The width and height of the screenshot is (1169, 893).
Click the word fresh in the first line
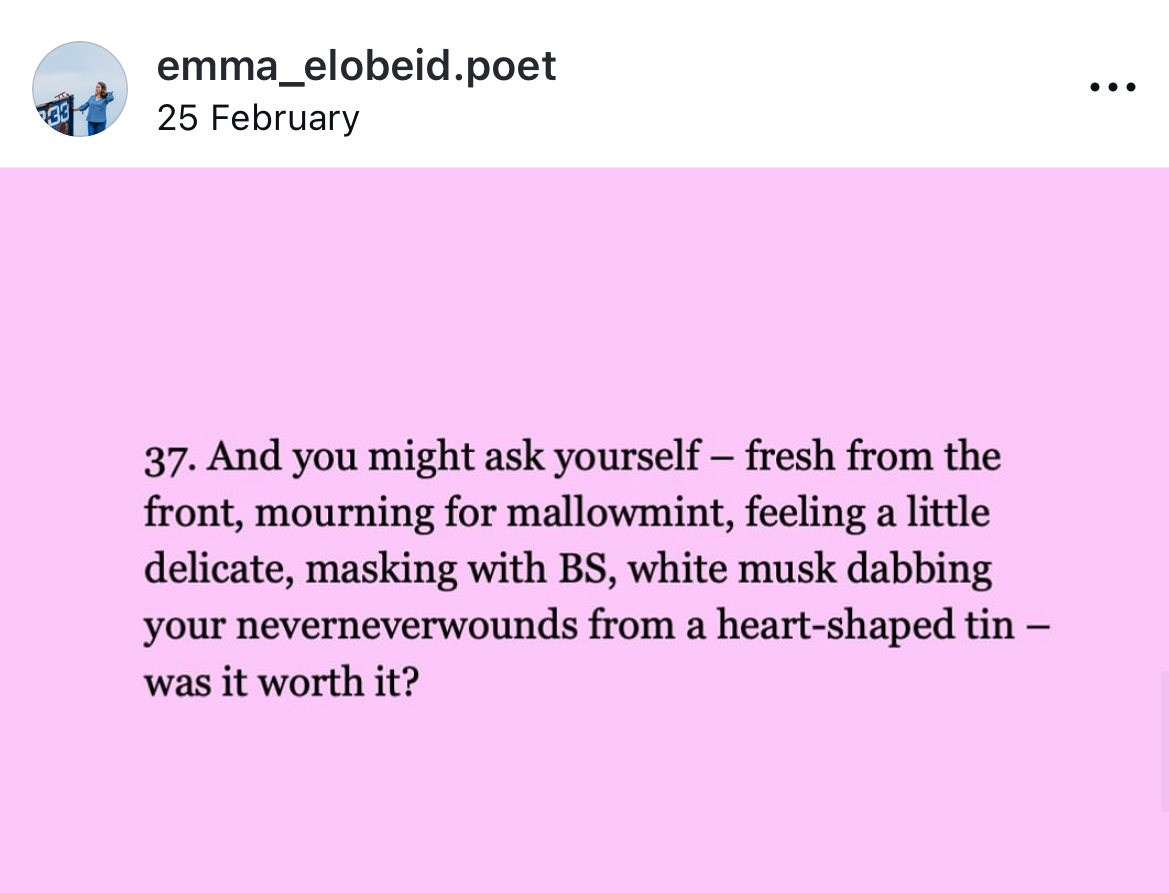[789, 458]
